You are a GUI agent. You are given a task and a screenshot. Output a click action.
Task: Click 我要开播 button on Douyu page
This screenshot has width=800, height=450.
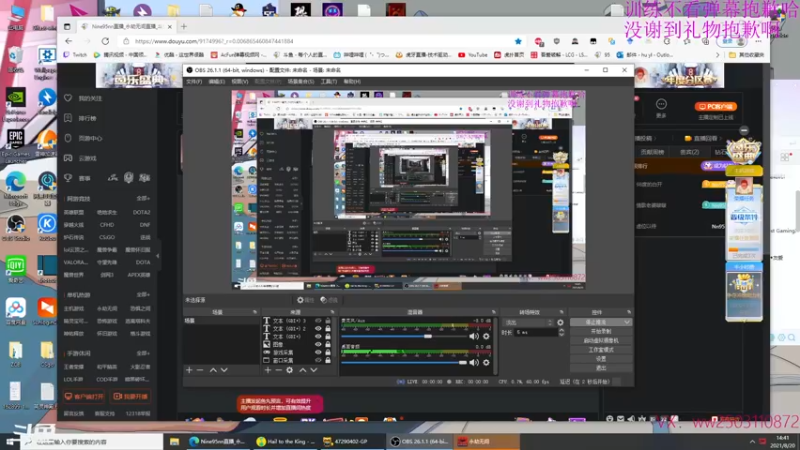131,396
